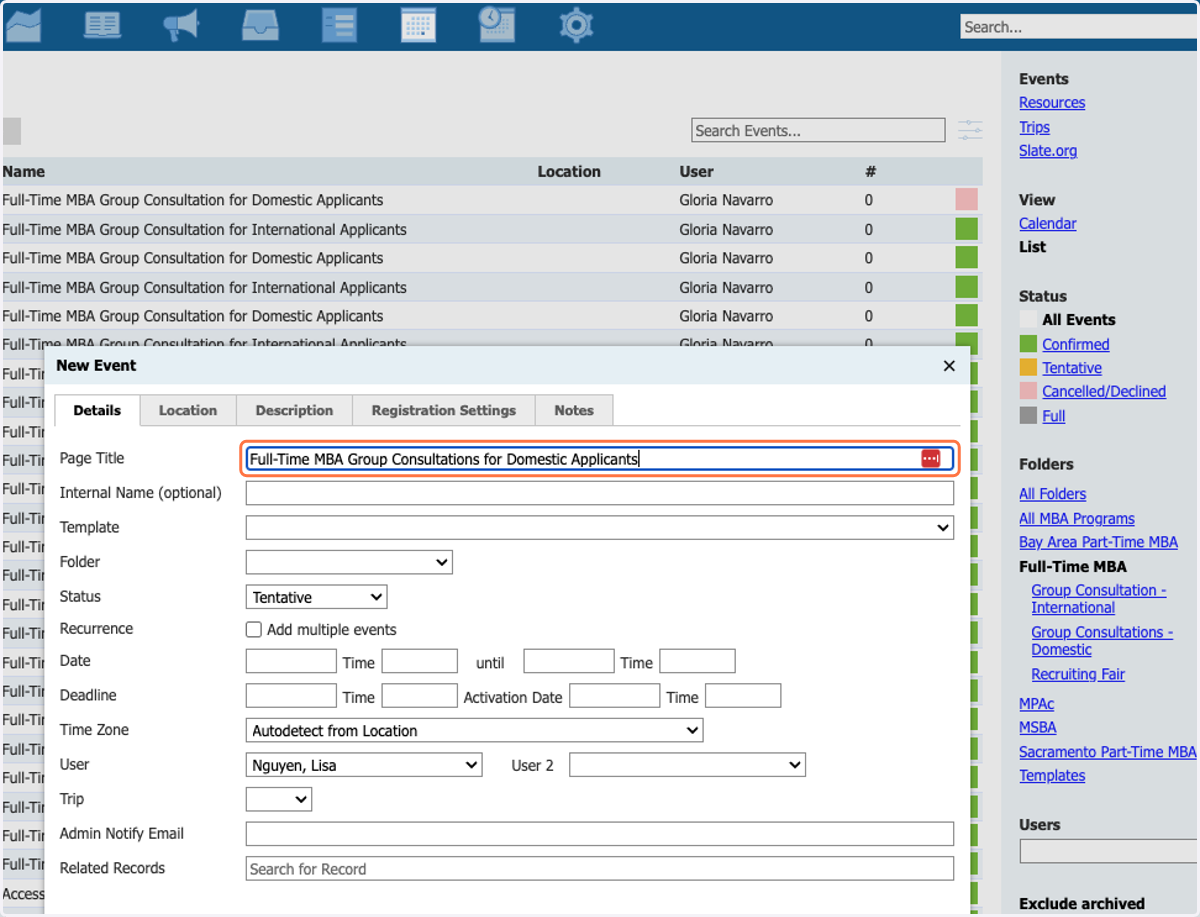Open Group Consultation - International subfolder
This screenshot has height=917, width=1200.
[1099, 599]
